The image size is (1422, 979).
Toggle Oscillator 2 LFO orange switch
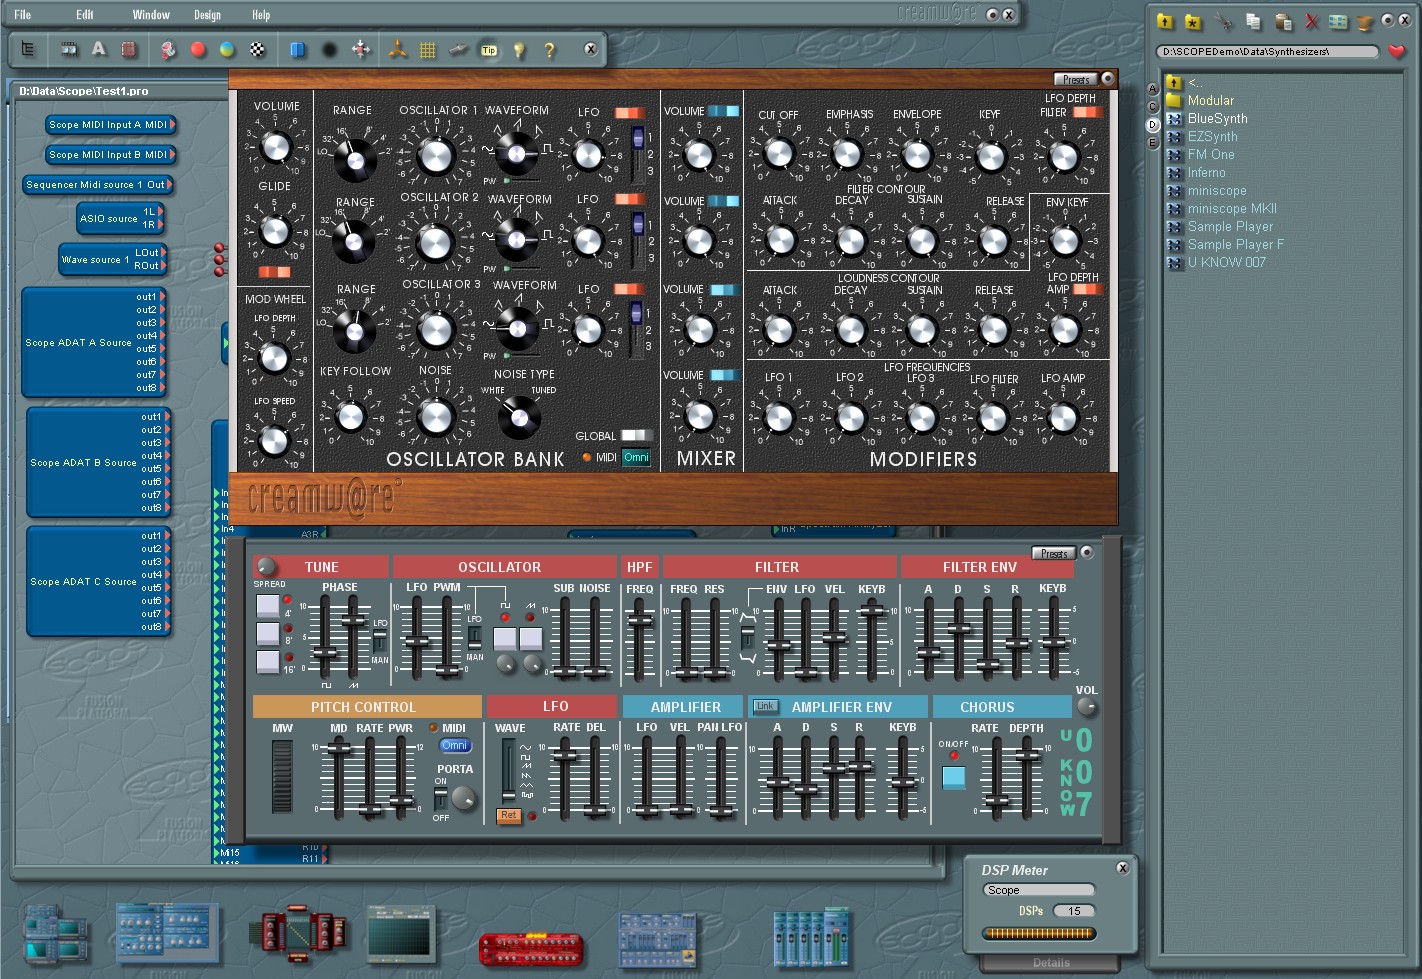[629, 199]
